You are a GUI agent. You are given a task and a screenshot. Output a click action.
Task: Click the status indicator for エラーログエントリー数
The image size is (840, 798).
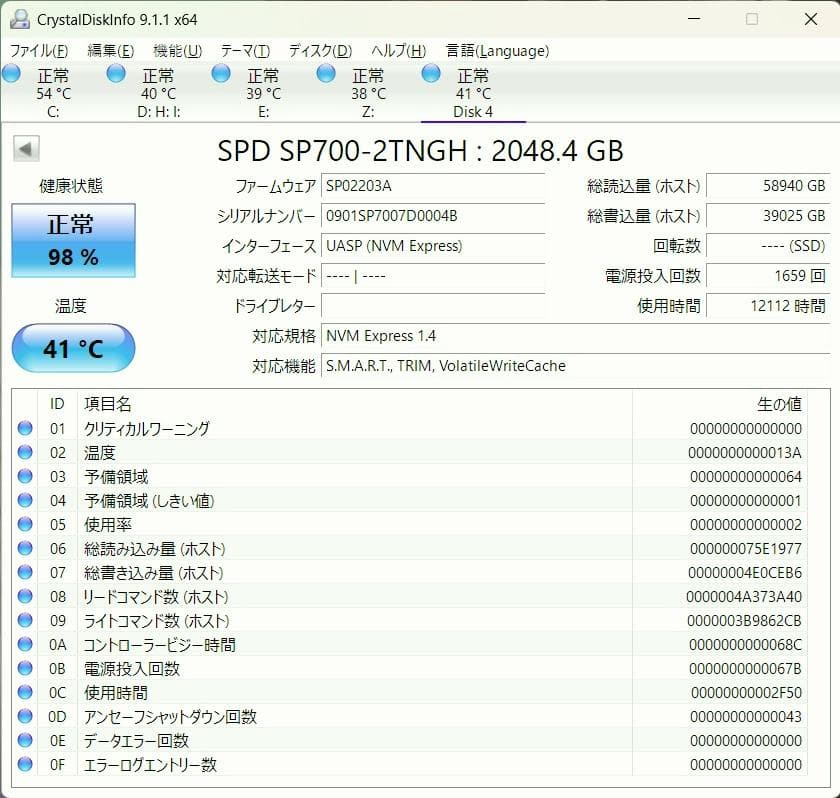tap(24, 764)
